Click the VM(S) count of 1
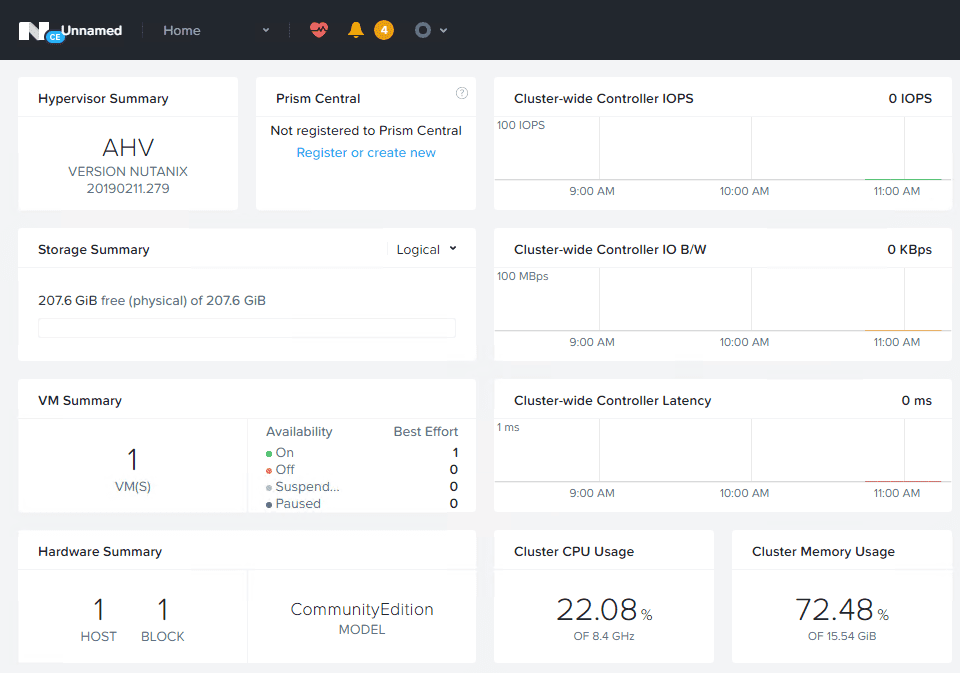The image size is (960, 673). tap(132, 461)
